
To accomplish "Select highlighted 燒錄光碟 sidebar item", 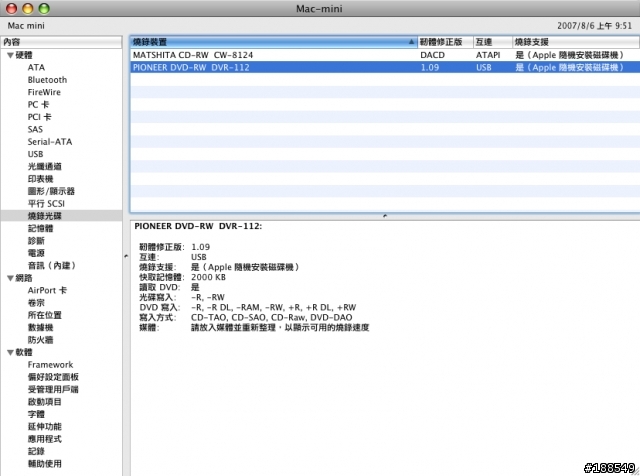I will [x=61, y=216].
